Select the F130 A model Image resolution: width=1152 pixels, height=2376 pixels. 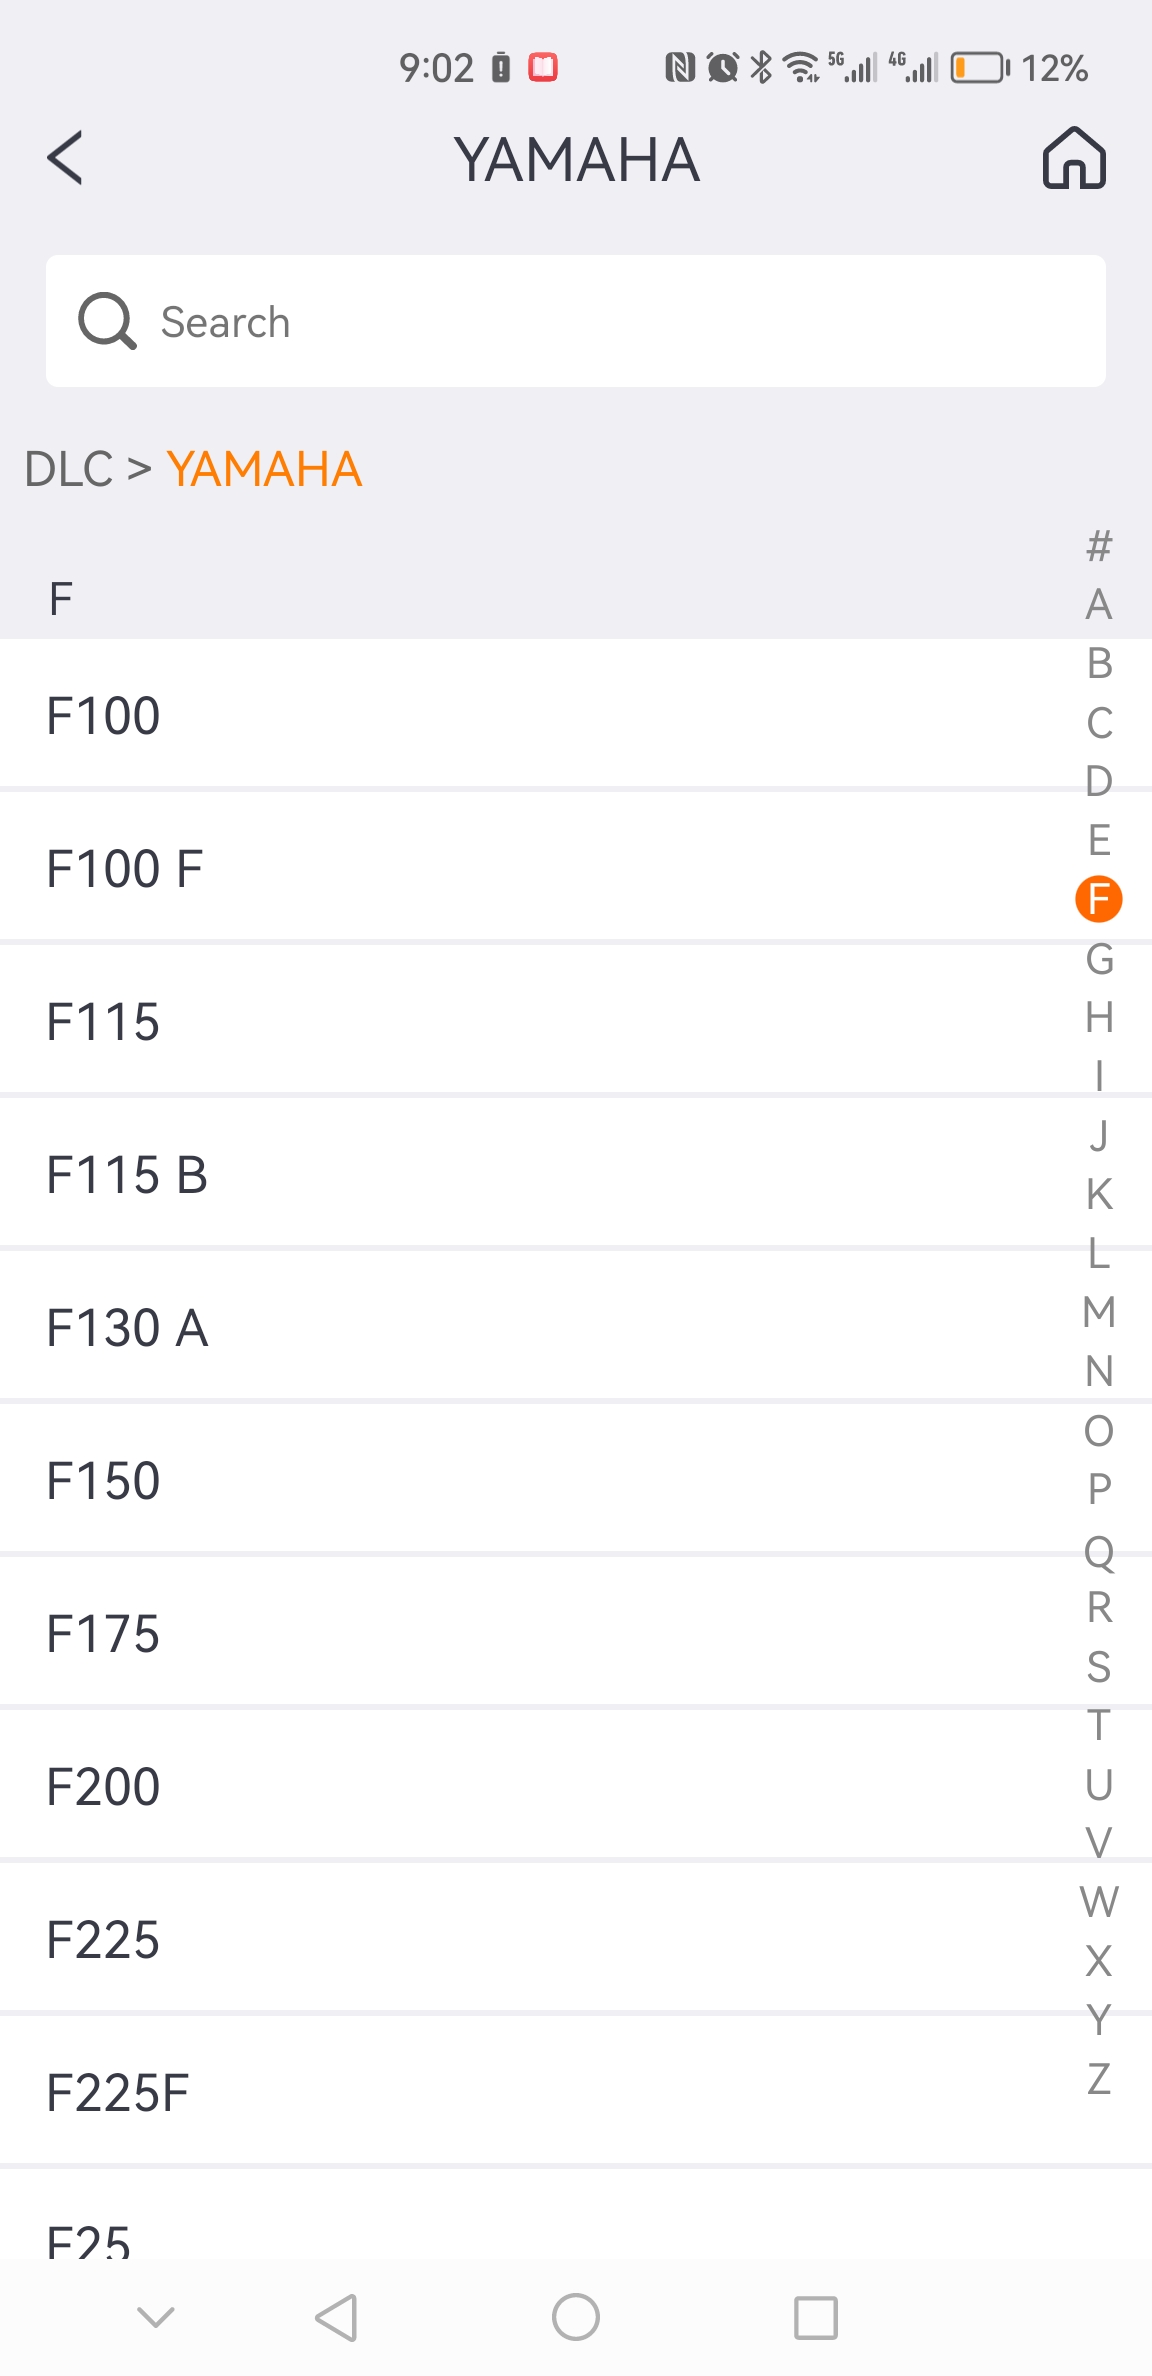point(576,1327)
